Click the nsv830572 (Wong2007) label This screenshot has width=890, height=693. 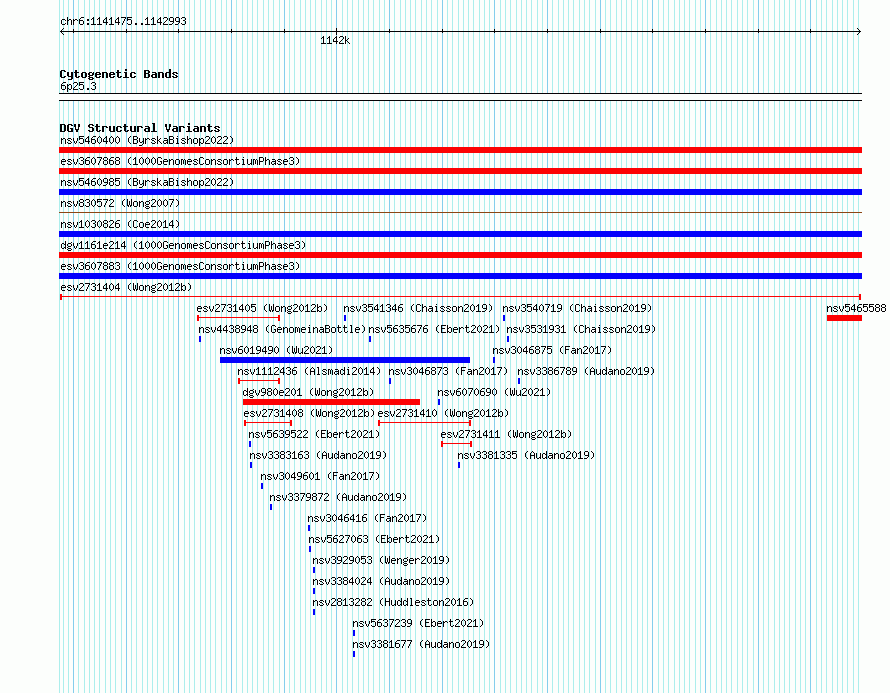pyautogui.click(x=120, y=203)
